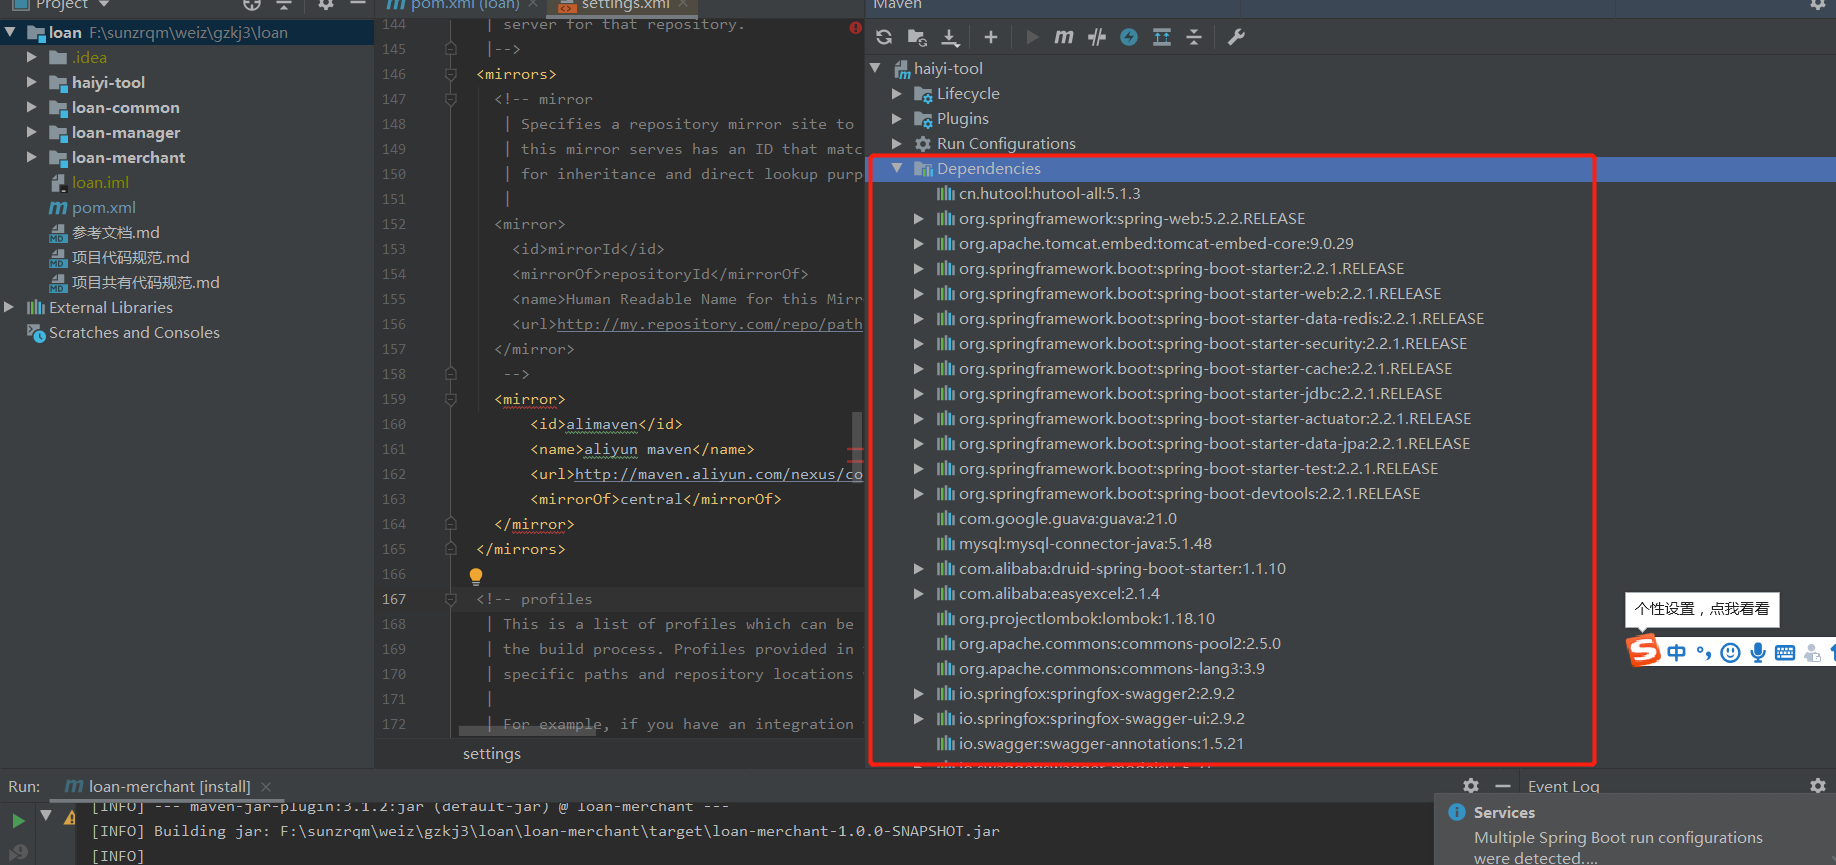The width and height of the screenshot is (1836, 865).
Task: Select spring-boot-starter-data-redis dependency
Action: tap(1221, 318)
